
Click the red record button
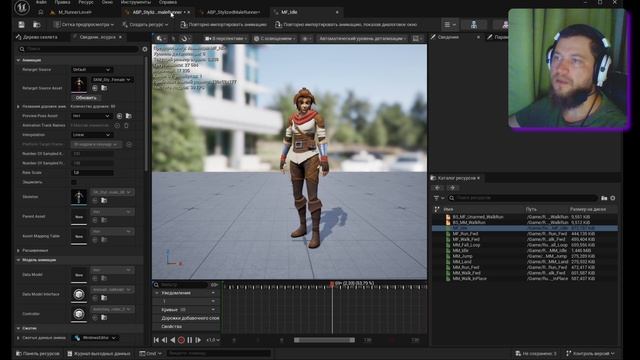point(181,340)
